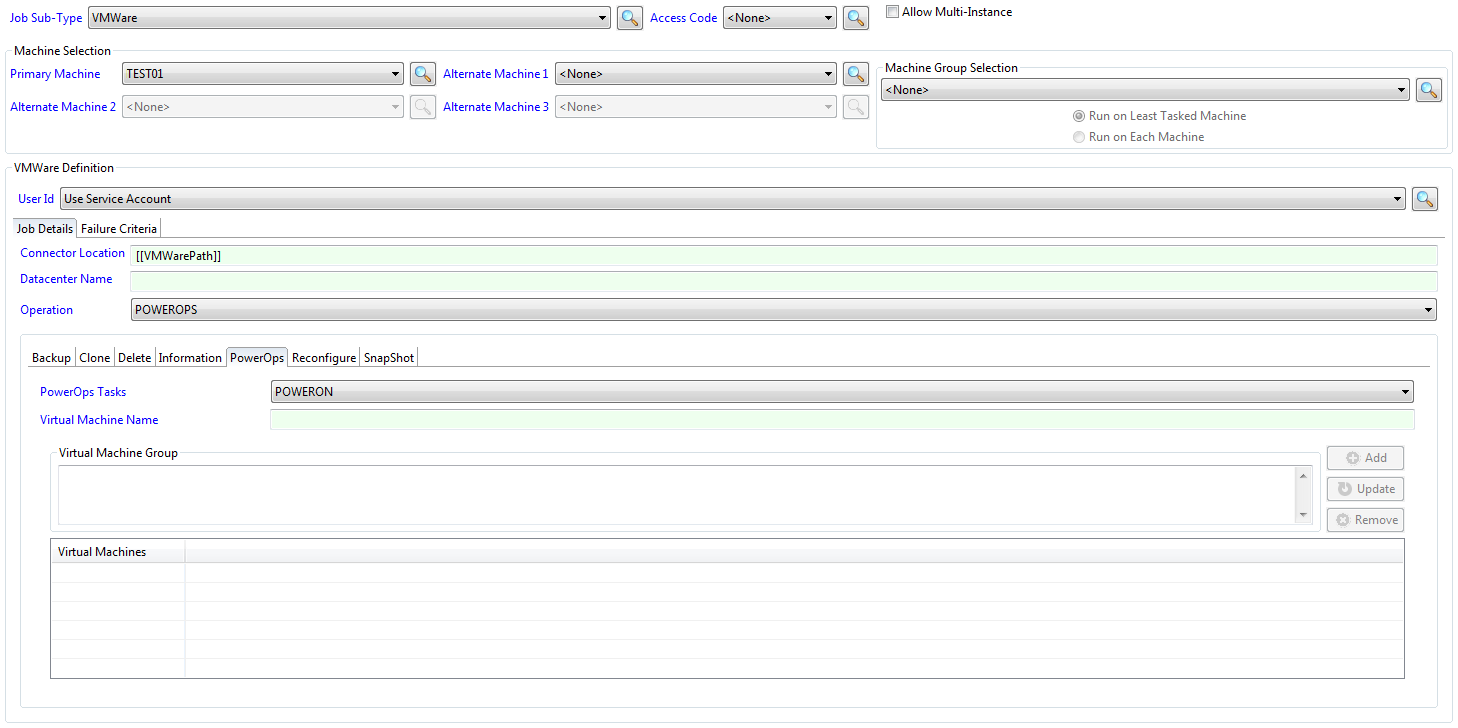Screen dimensions: 1458x728
Task: Open the Alternate Machine 2 dropdown
Action: click(x=263, y=107)
